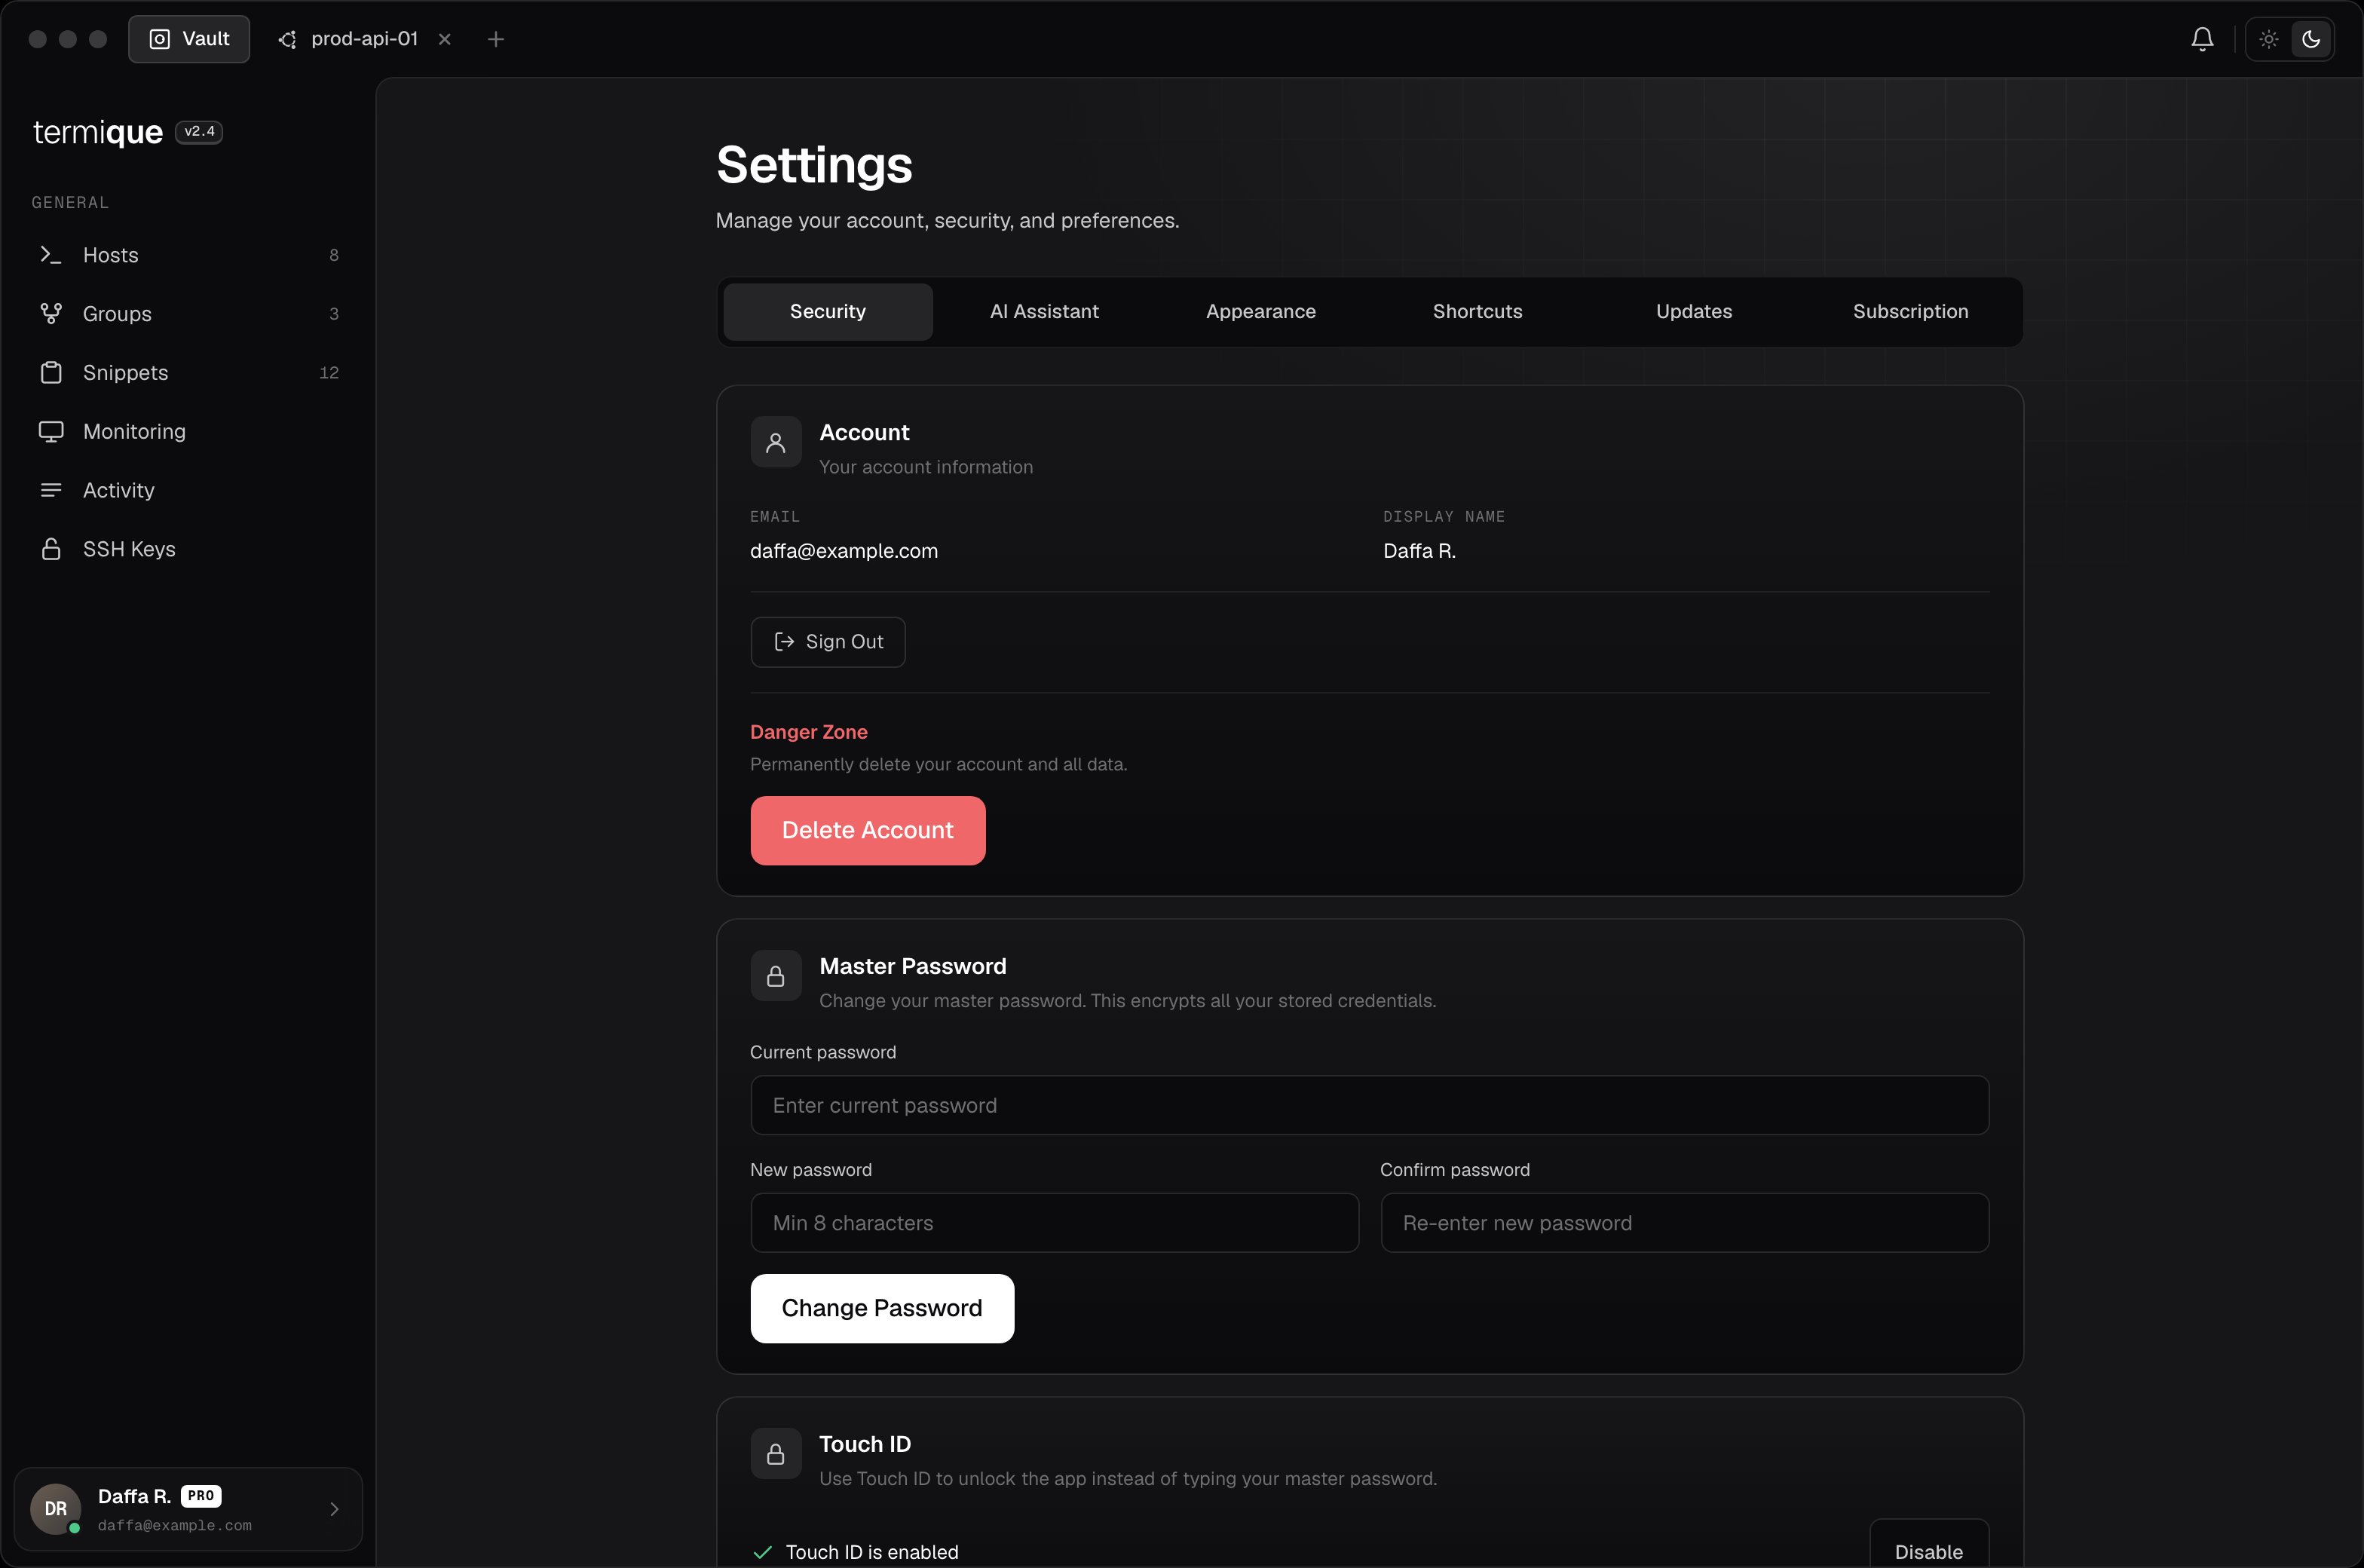Click the Danger Zone heading
The width and height of the screenshot is (2364, 1568).
coord(809,732)
